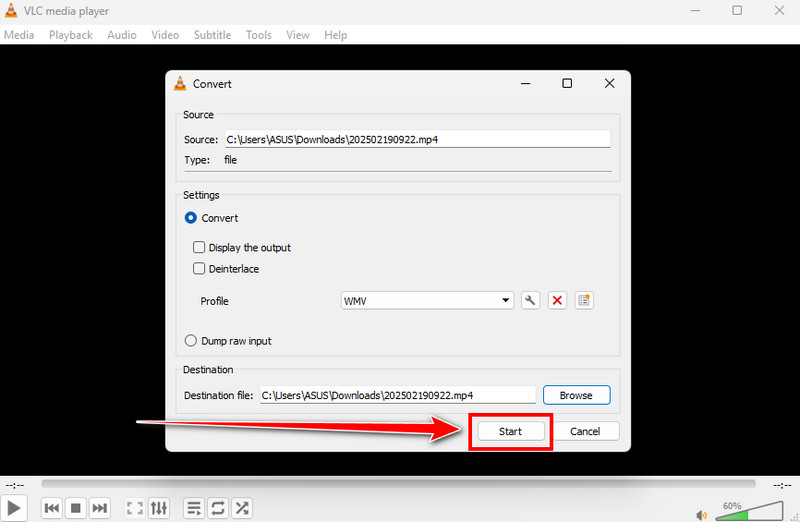Skip to next media track
Screen dimensions: 800x522
(x=99, y=508)
